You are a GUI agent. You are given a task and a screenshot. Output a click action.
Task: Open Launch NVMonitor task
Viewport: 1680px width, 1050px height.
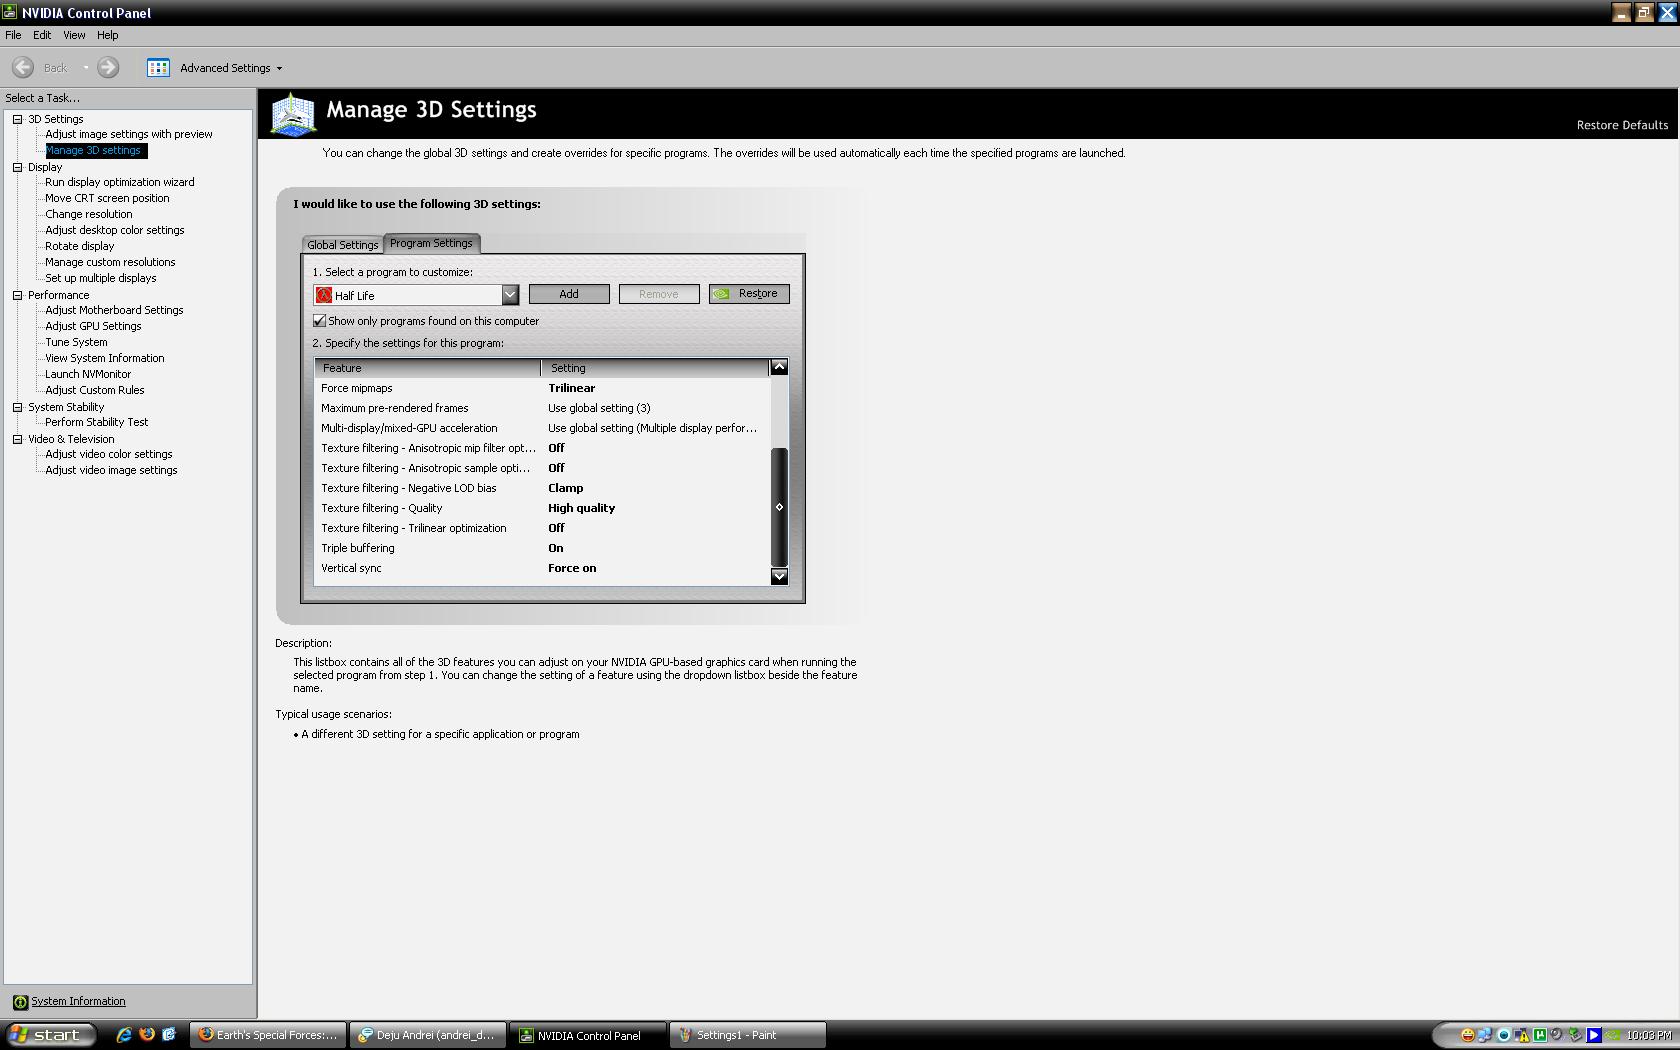88,374
